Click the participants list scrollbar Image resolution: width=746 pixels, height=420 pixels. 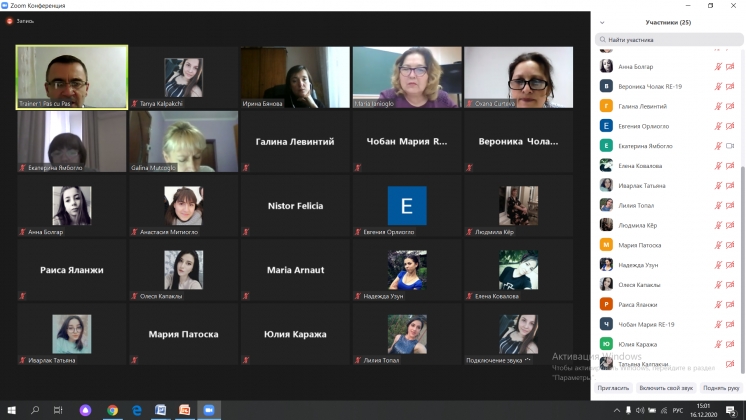click(x=743, y=269)
